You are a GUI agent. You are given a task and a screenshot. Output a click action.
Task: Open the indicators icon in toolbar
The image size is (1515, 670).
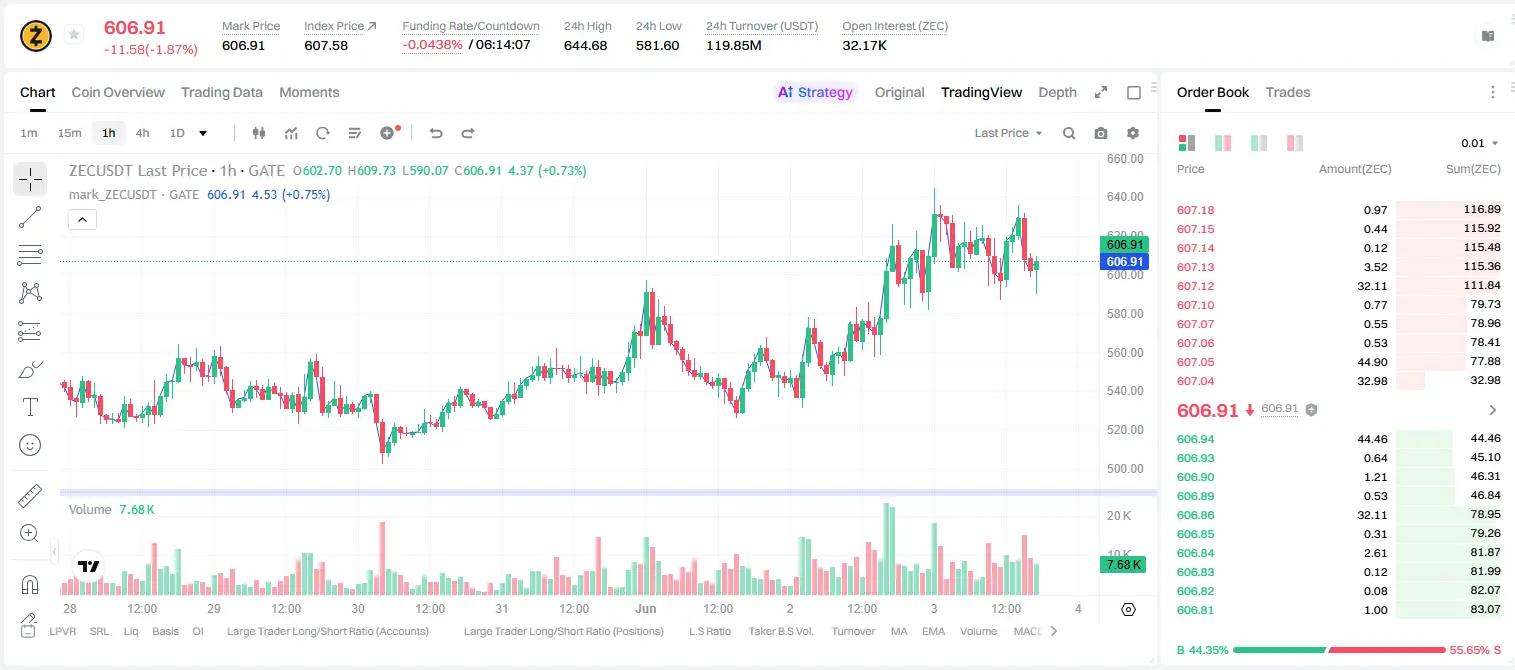coord(291,133)
